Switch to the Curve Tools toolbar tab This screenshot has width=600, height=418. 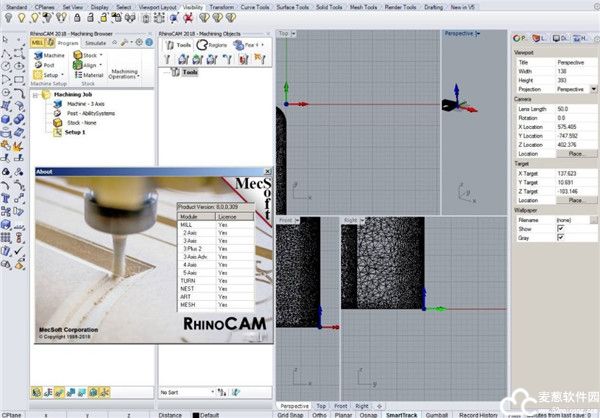tap(255, 7)
